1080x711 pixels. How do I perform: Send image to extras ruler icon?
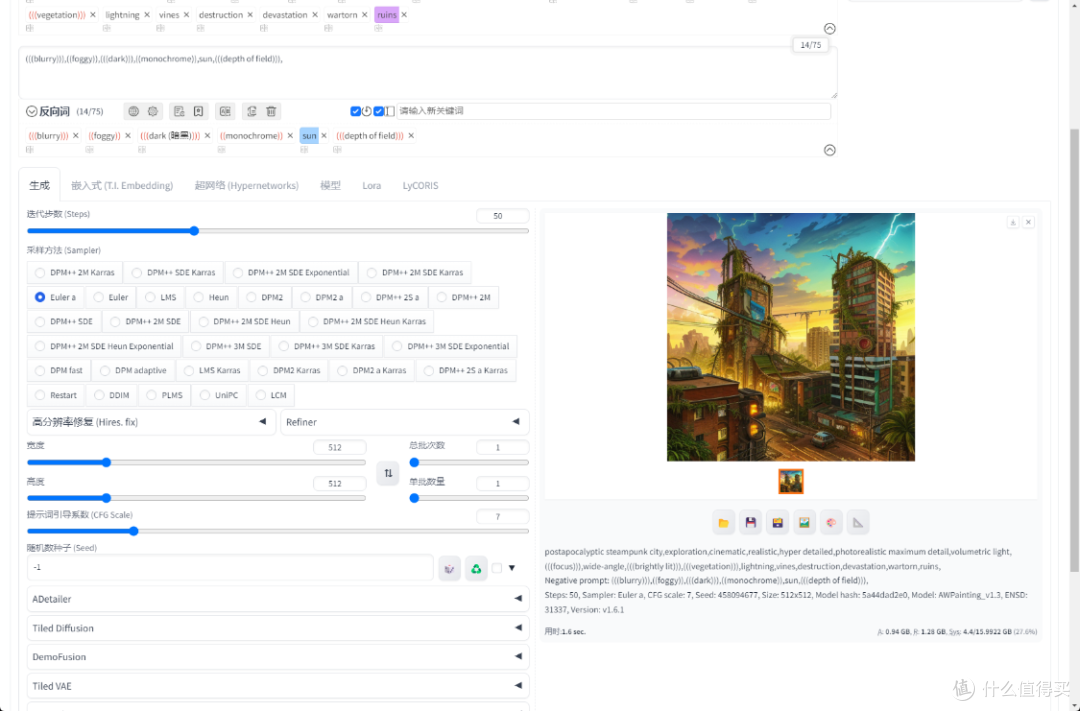pos(858,523)
